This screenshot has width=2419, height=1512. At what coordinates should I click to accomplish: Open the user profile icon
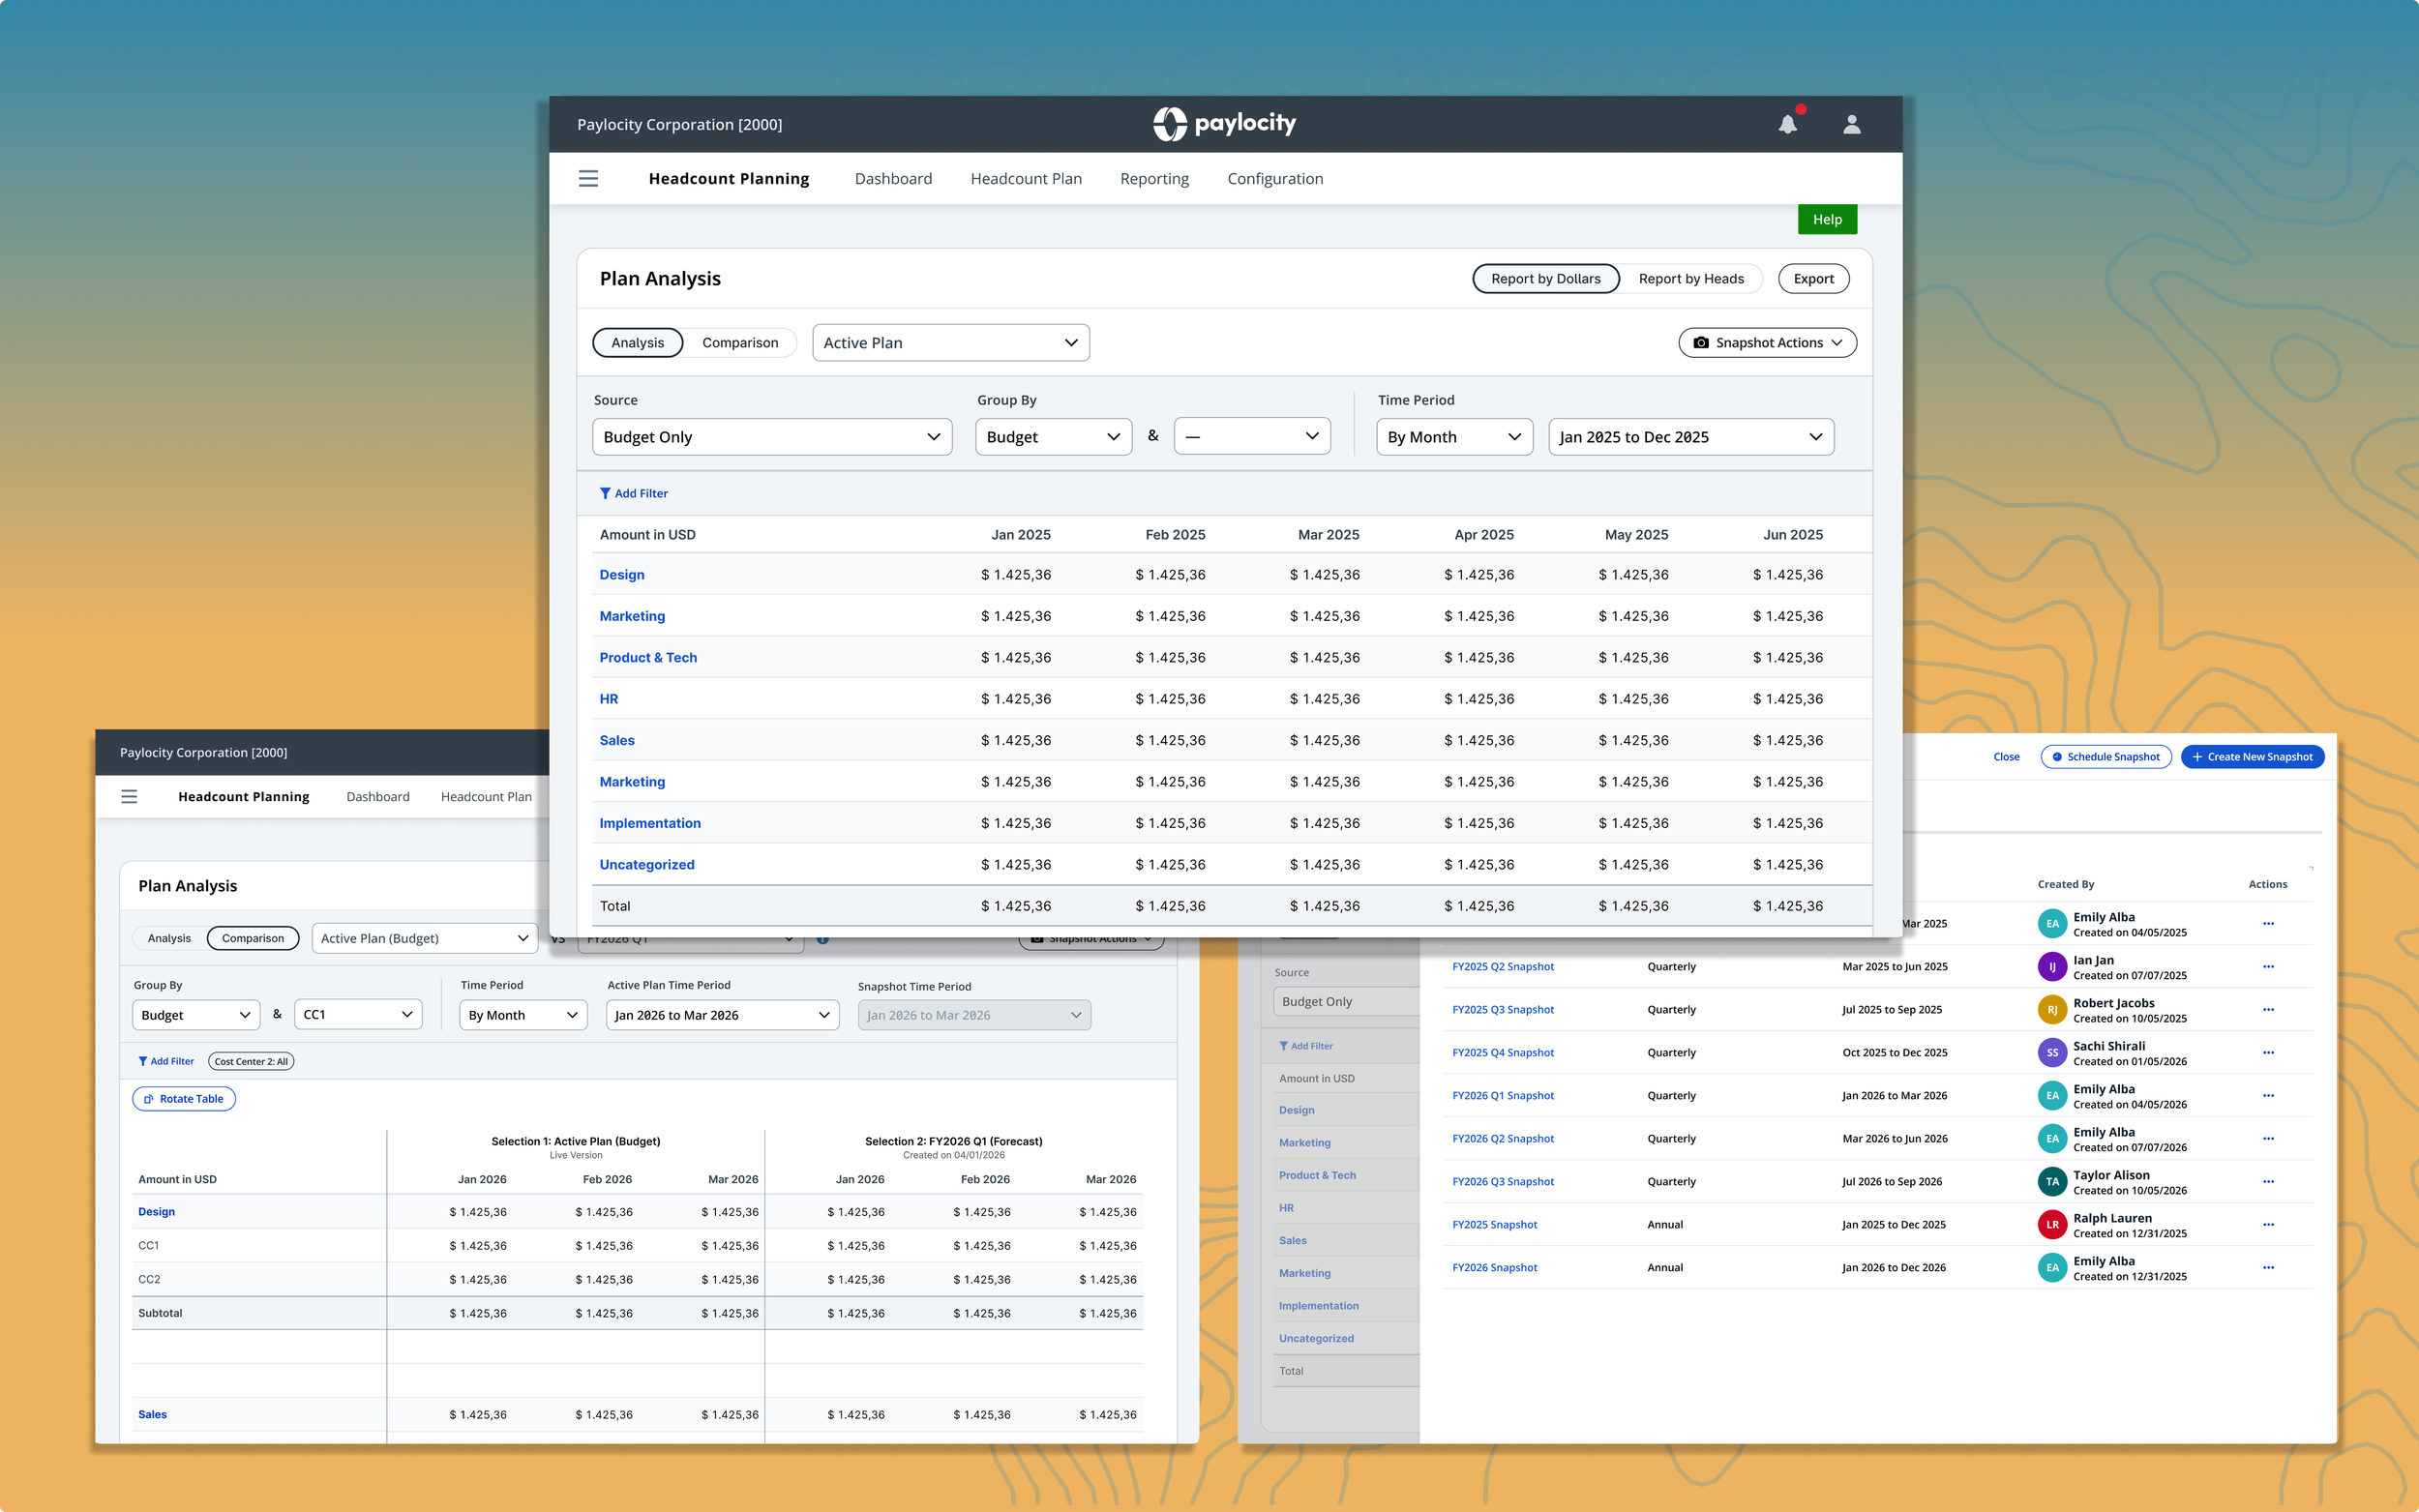(1851, 124)
